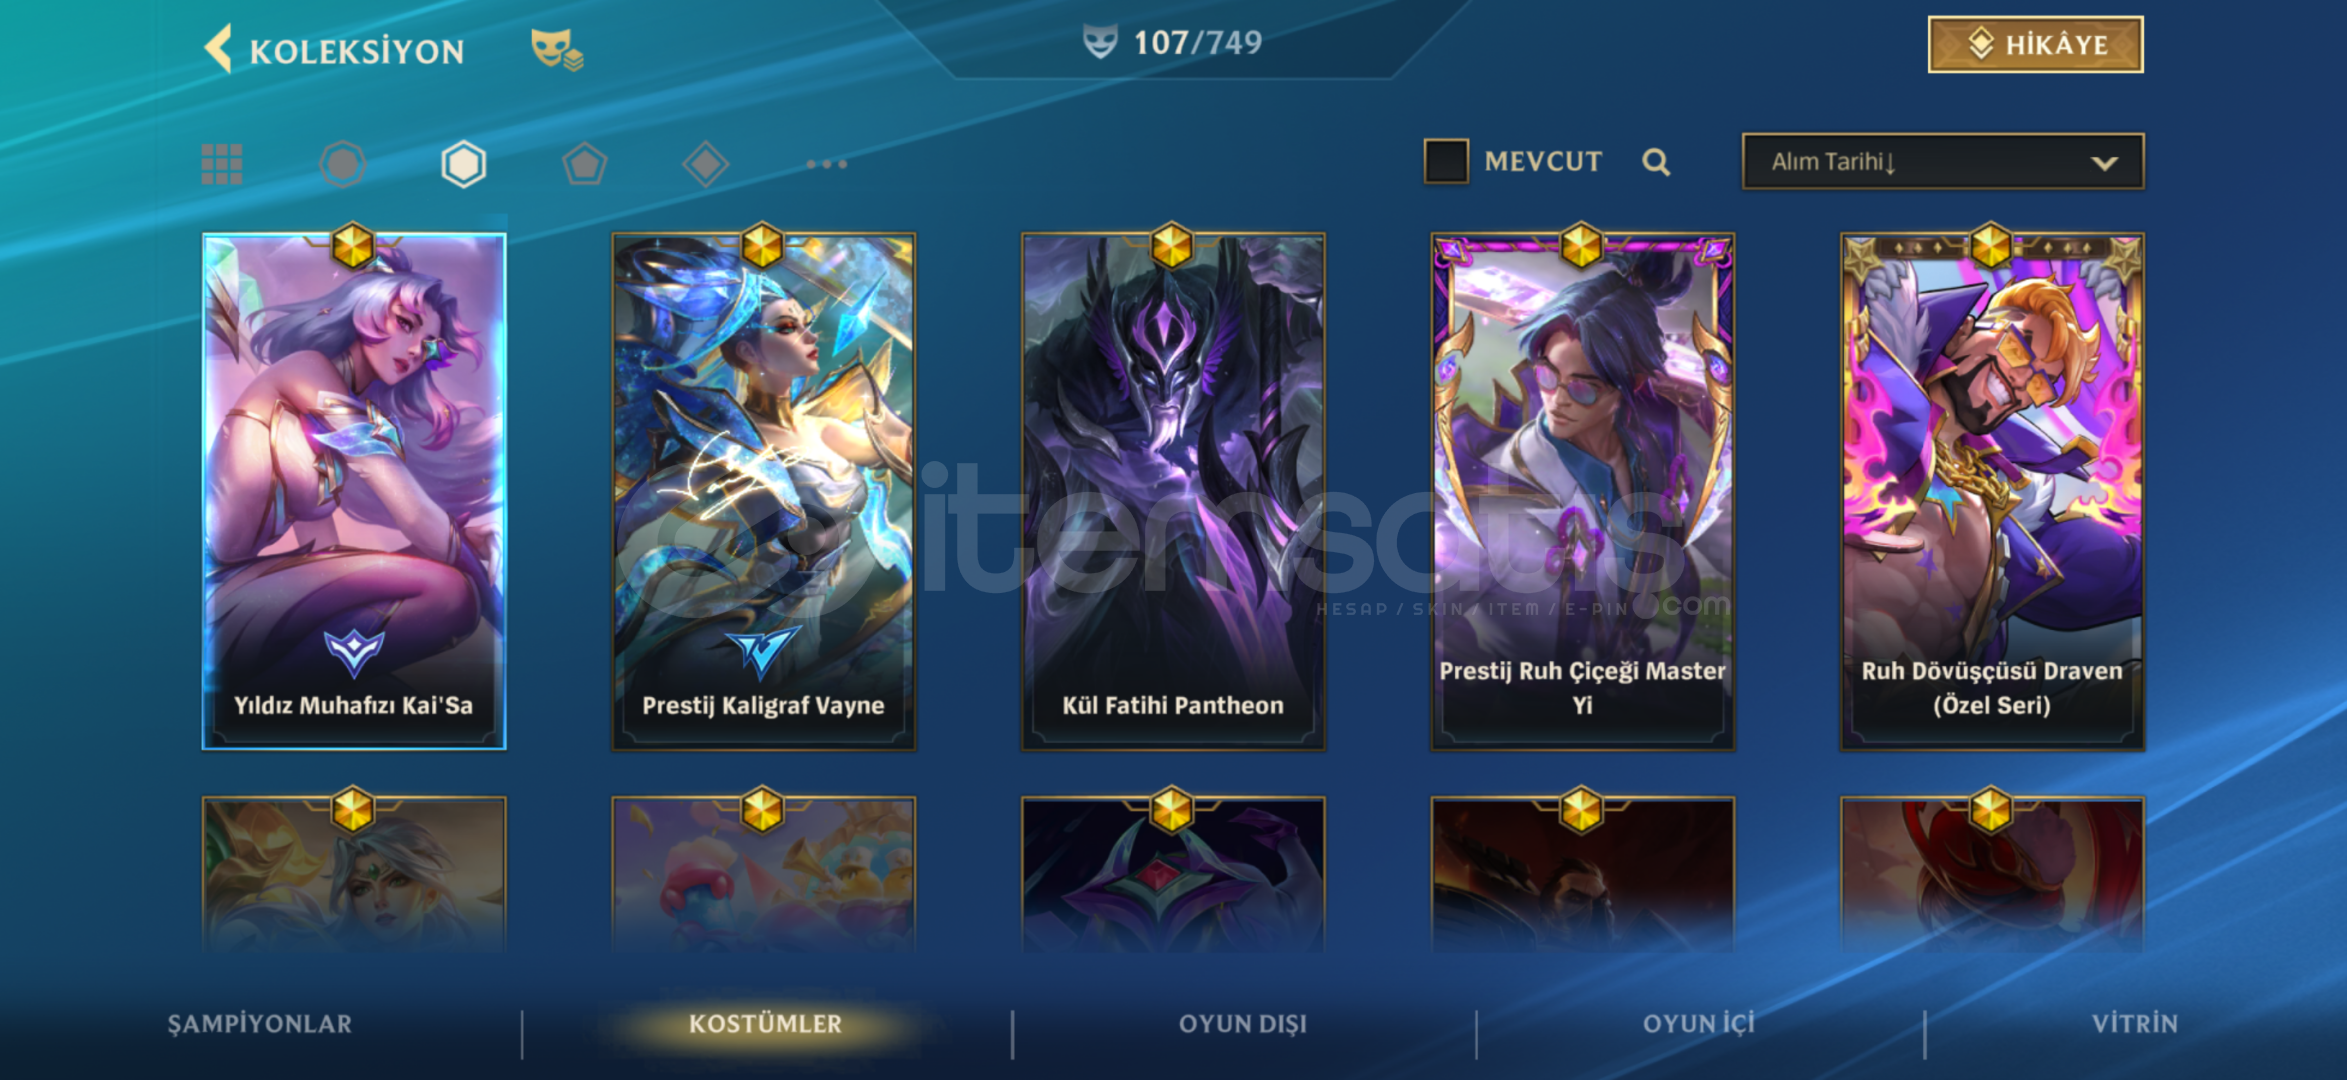The image size is (2347, 1080).
Task: Toggle the Mevcut checkbox
Action: [1446, 161]
